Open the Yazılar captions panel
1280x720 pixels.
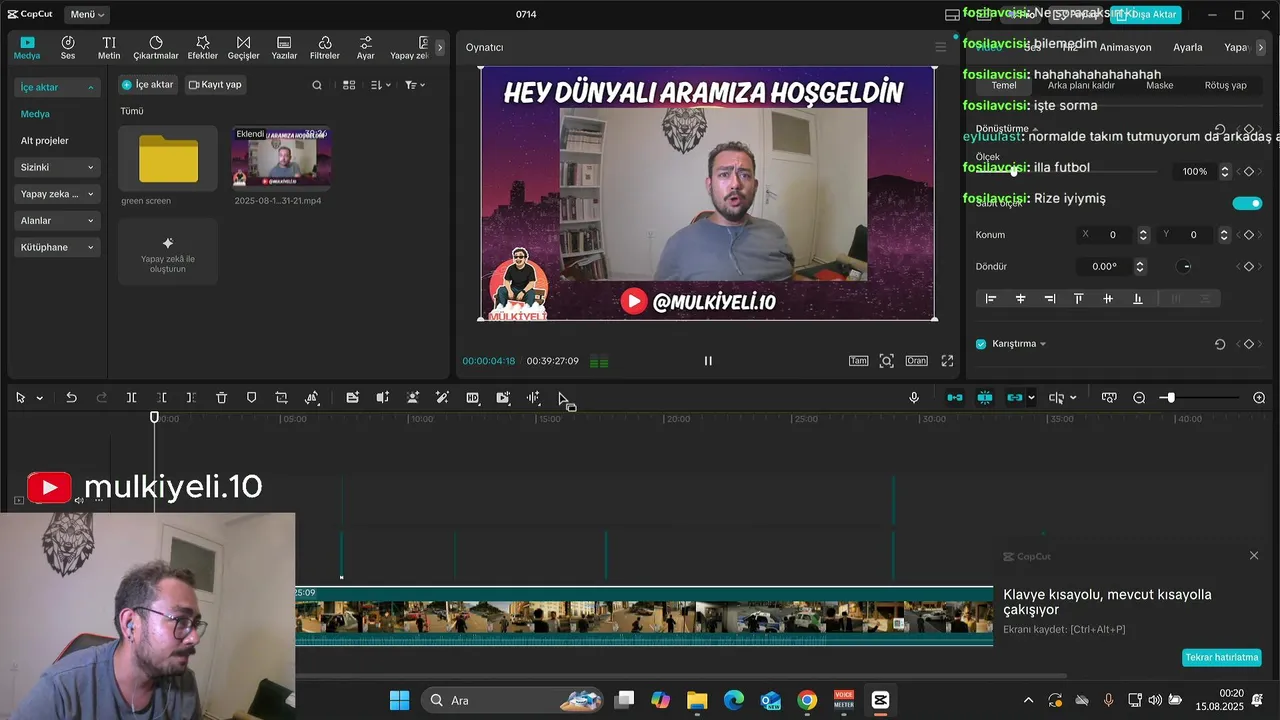click(284, 48)
